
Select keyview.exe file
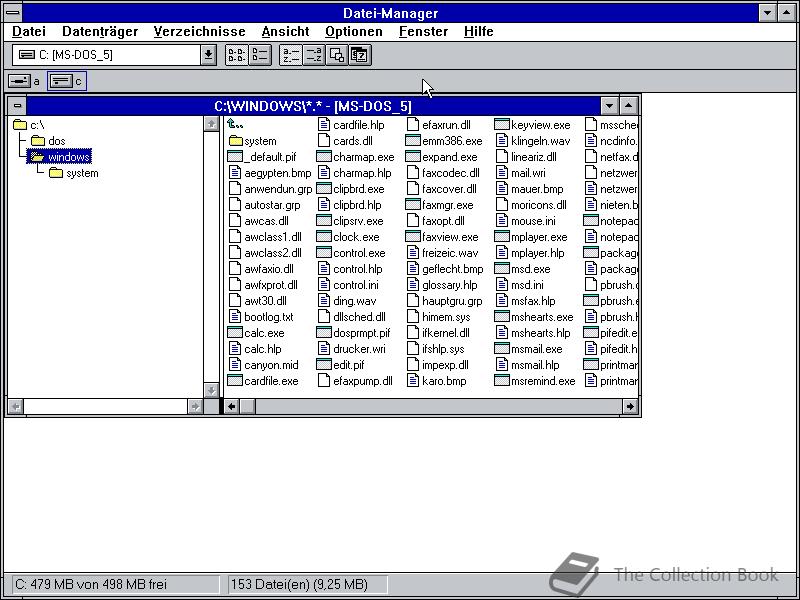point(533,124)
